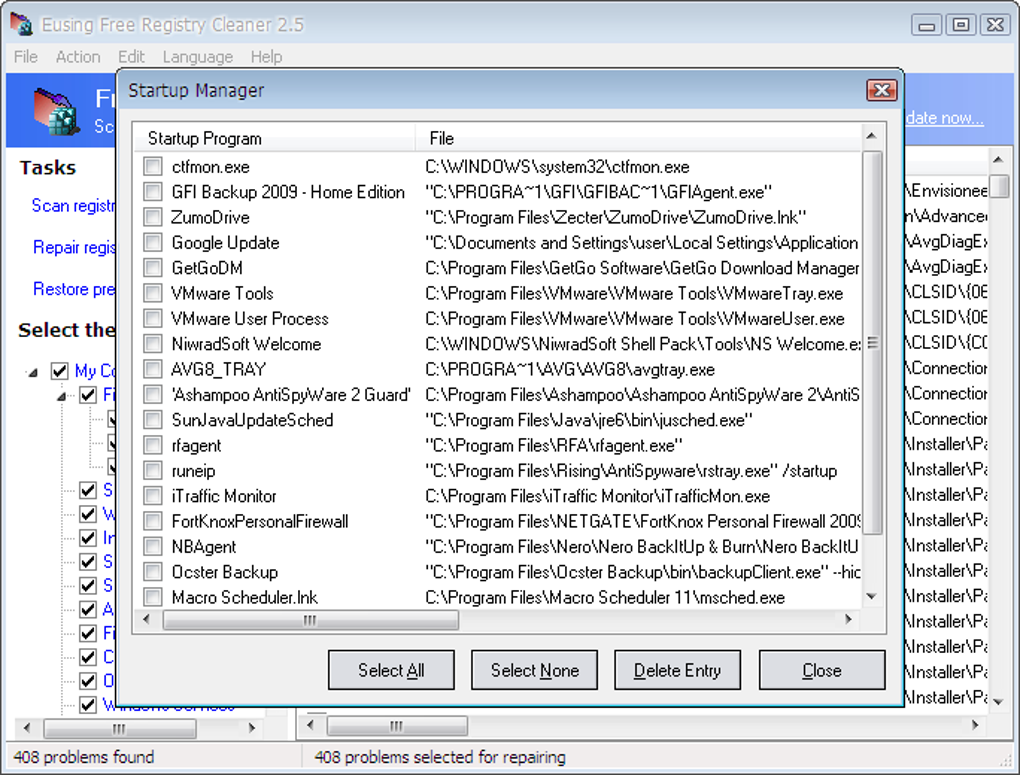Click the Delete Entry button
1020x775 pixels.
[677, 670]
